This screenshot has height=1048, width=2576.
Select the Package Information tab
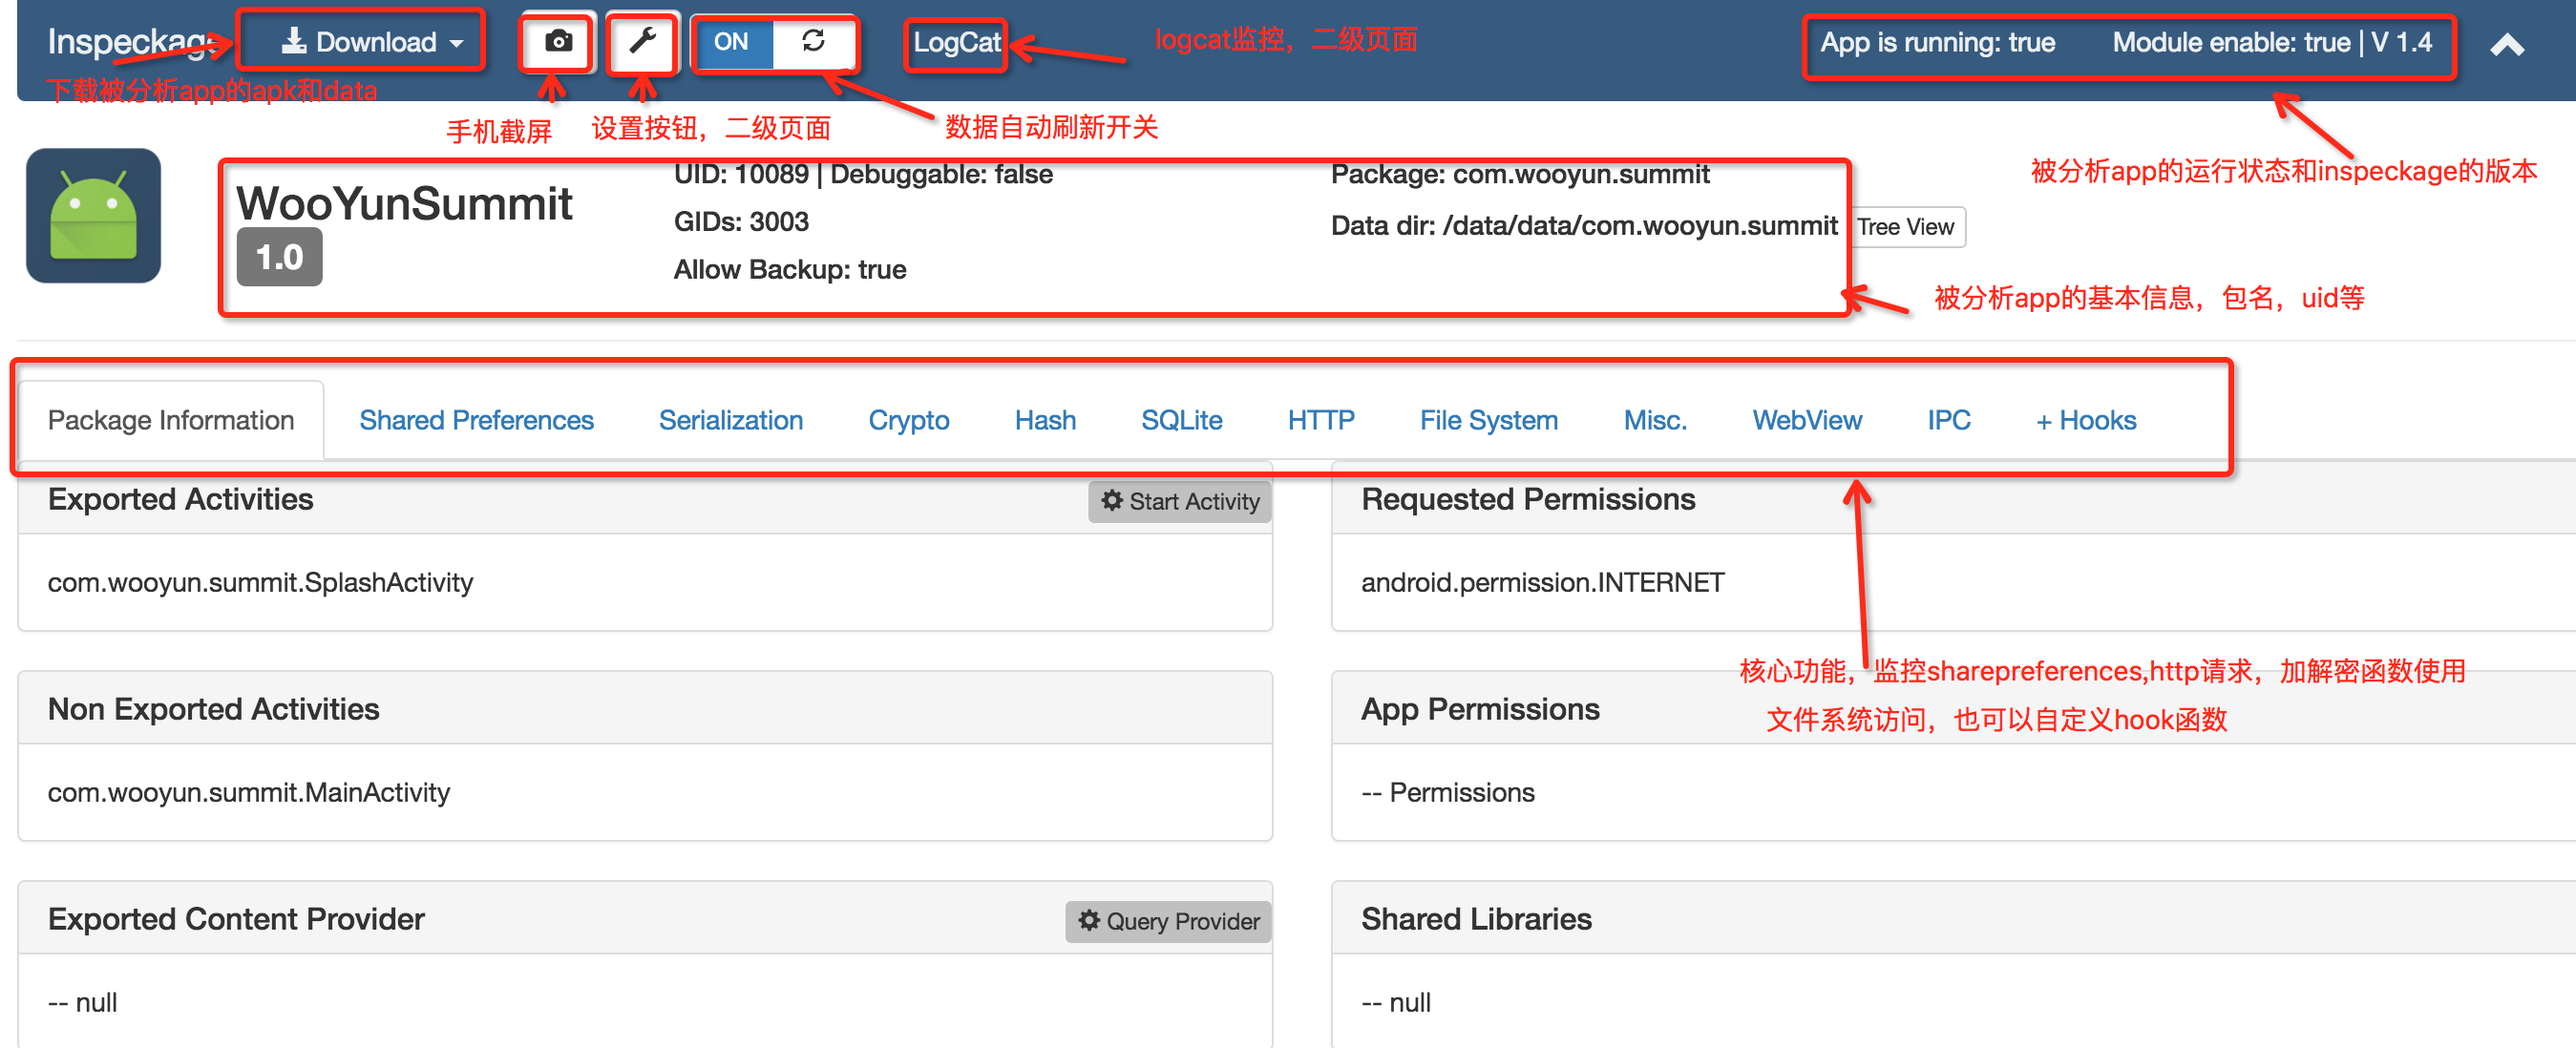[x=171, y=420]
